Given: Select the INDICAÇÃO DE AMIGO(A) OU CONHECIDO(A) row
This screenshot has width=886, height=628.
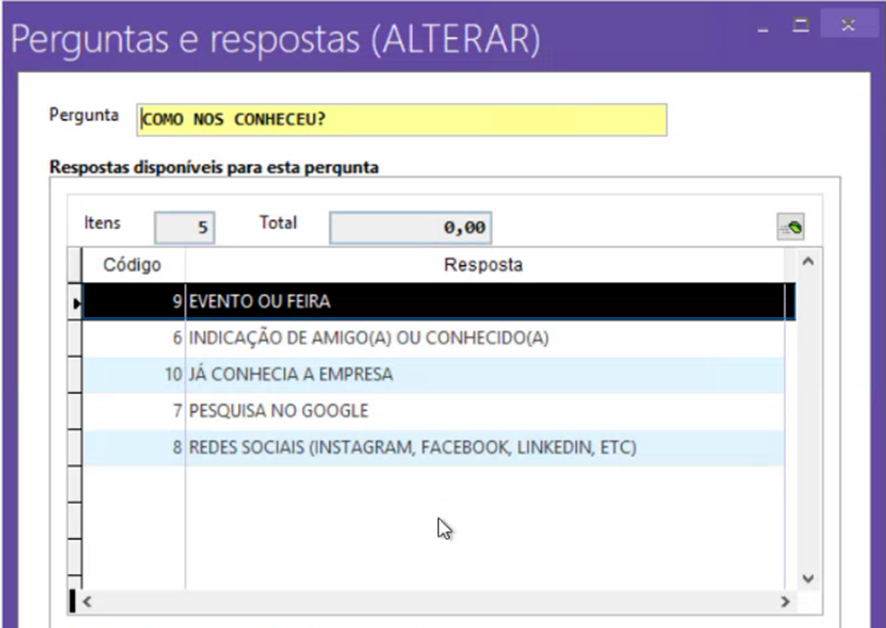Looking at the screenshot, I should pos(400,337).
